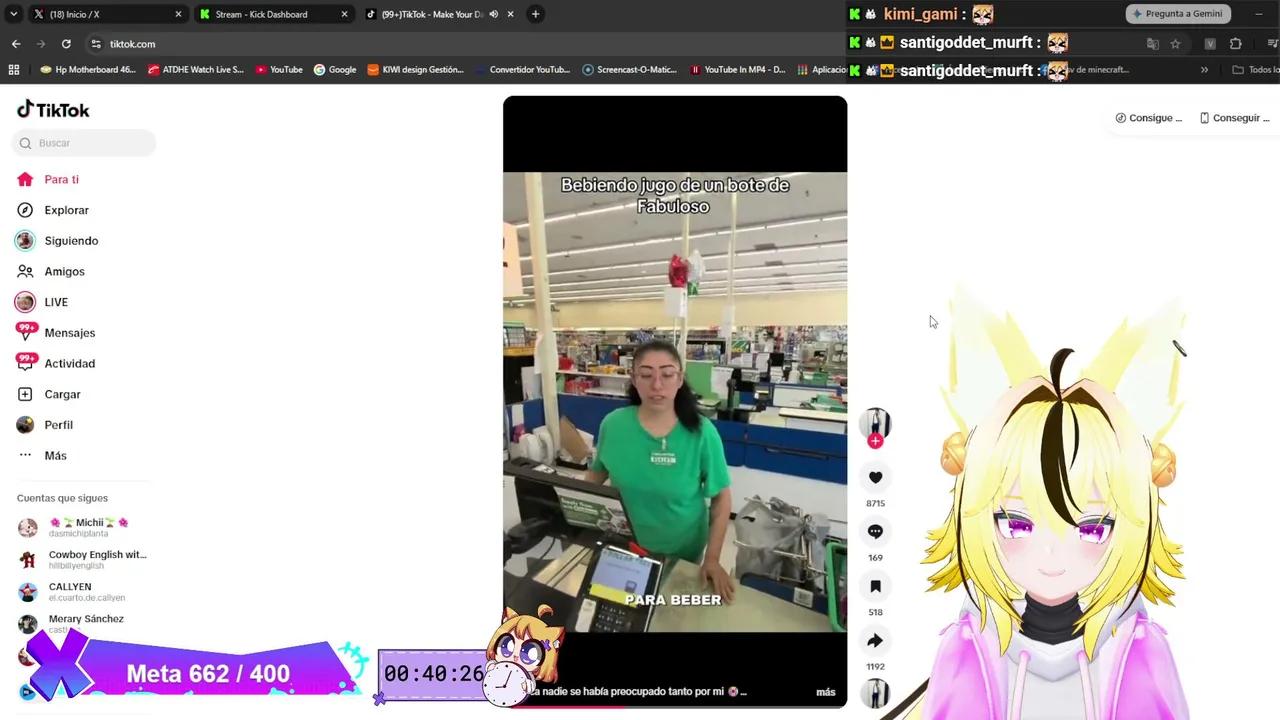Open the Screencast-O-Matic bookmark
Screen dimensions: 1280x720
pyautogui.click(x=630, y=70)
